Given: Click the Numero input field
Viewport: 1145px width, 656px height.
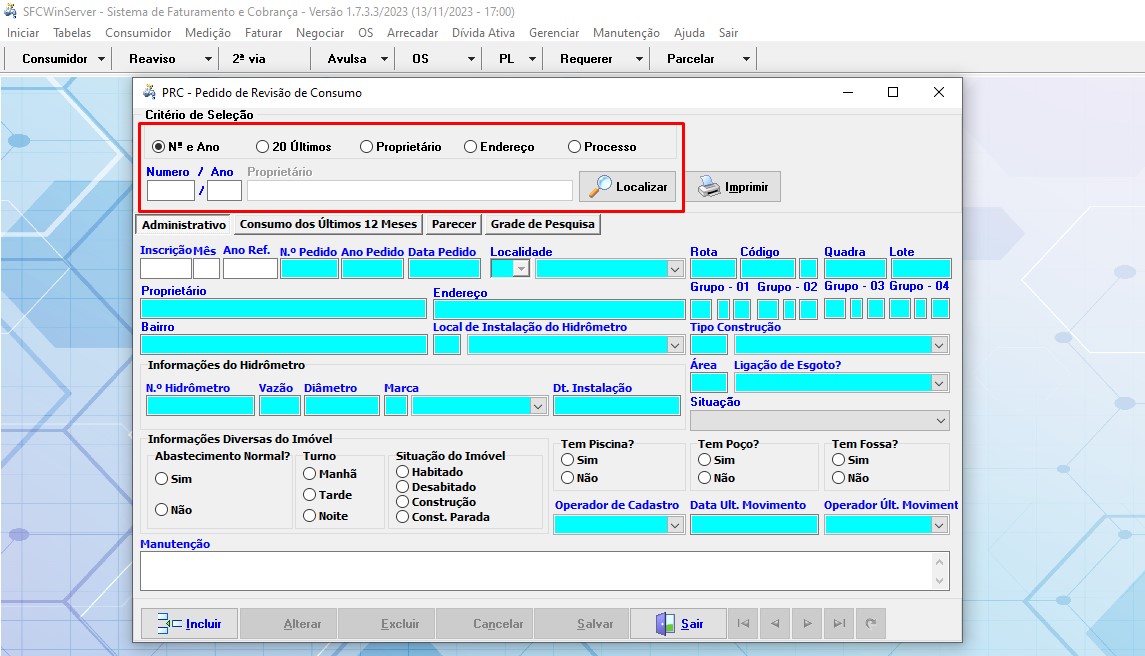Looking at the screenshot, I should click(x=170, y=190).
